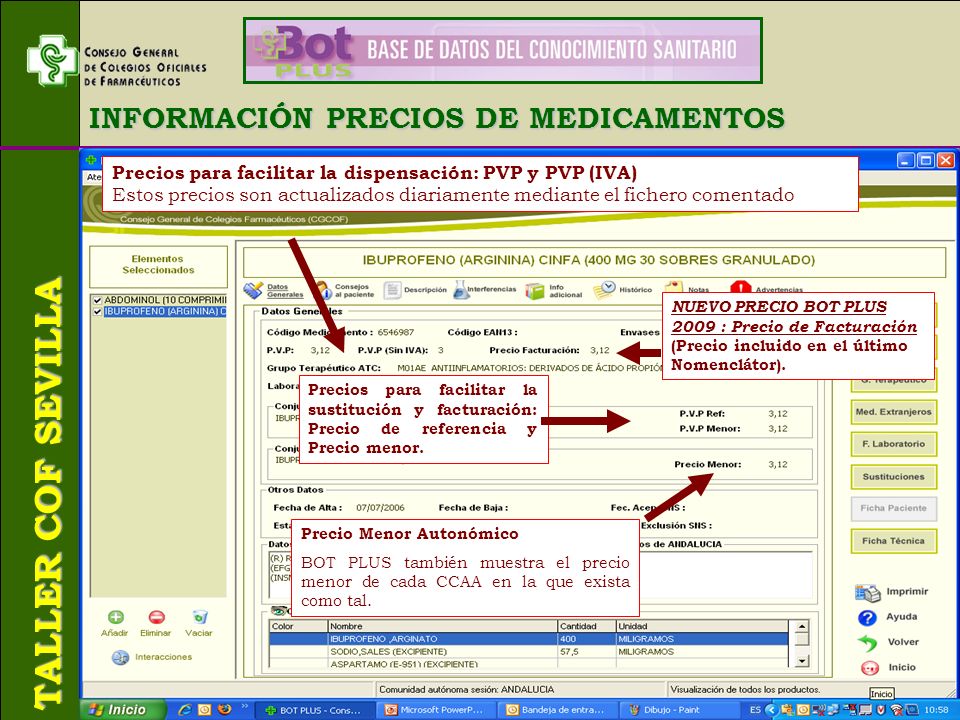Click the Med. Extranjeros button
The height and width of the screenshot is (720, 960).
coord(893,412)
